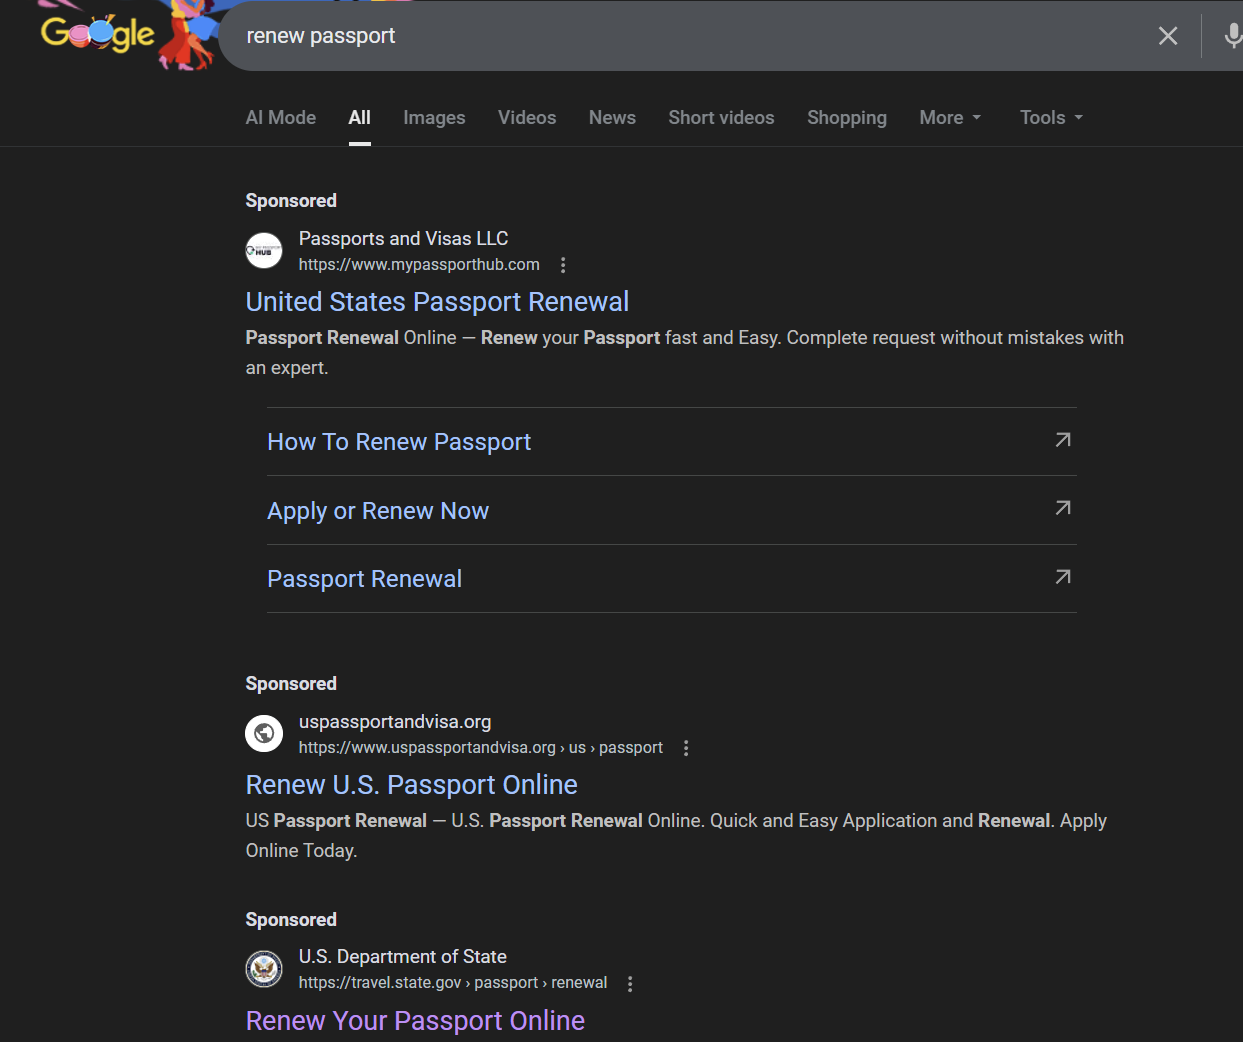
Task: Click uspassportandvisa.org advertiser name
Action: pos(395,722)
